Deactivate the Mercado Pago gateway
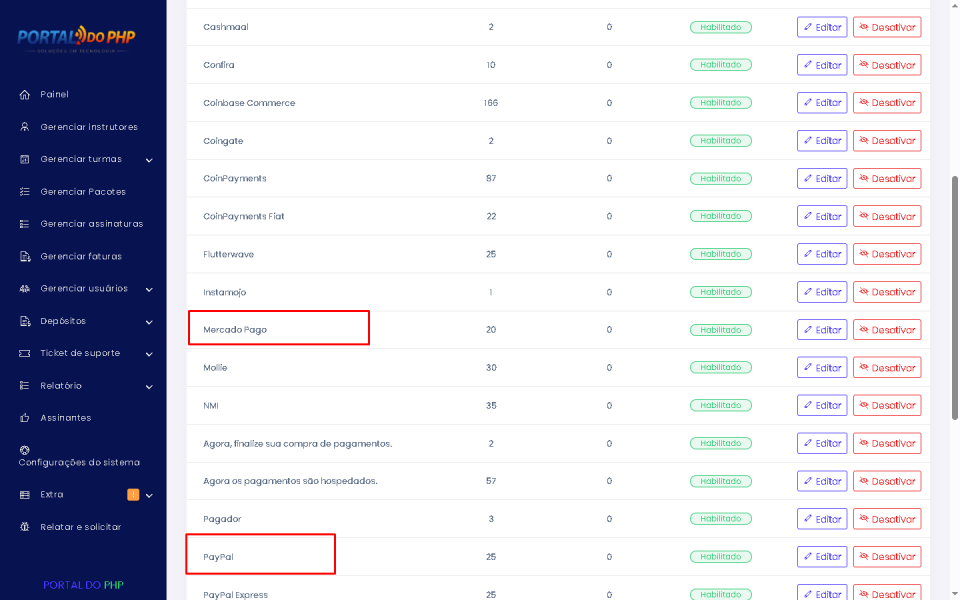The image size is (960, 600). pyautogui.click(x=887, y=330)
